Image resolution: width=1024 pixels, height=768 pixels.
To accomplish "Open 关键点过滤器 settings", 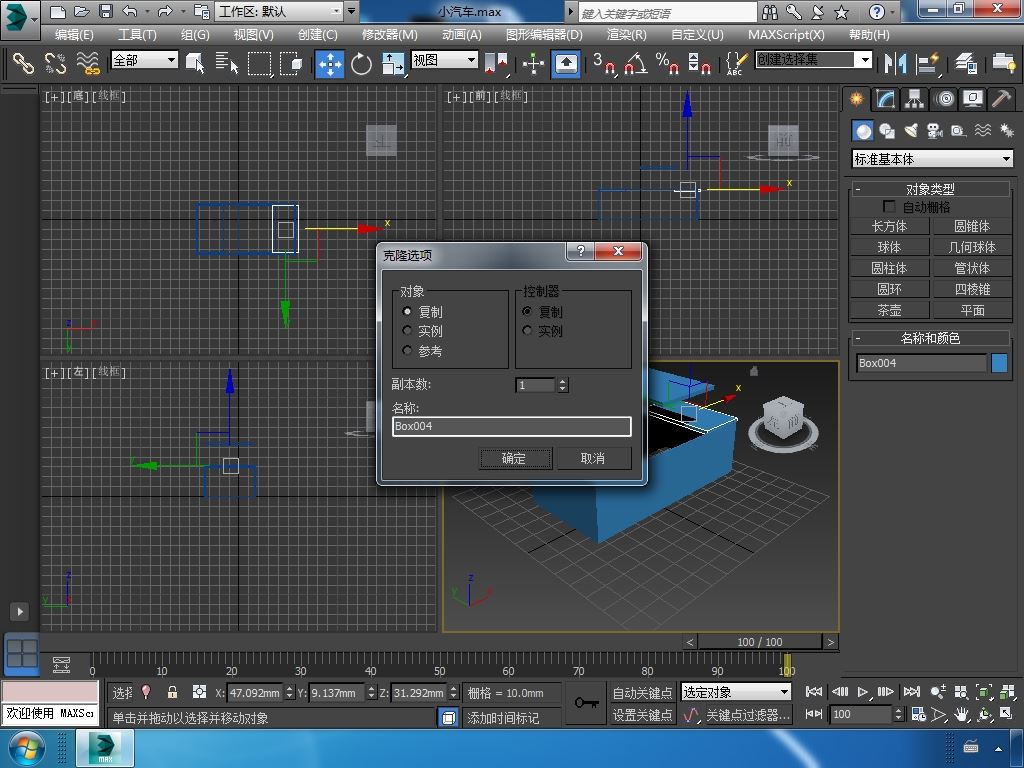I will [748, 715].
